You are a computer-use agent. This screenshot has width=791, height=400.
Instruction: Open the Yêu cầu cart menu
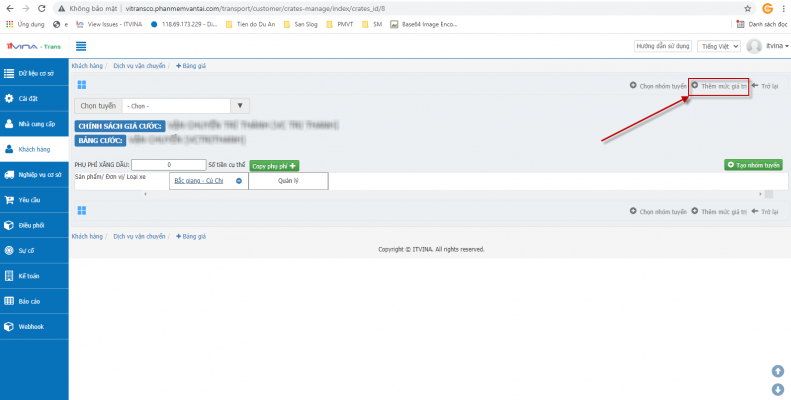[34, 199]
